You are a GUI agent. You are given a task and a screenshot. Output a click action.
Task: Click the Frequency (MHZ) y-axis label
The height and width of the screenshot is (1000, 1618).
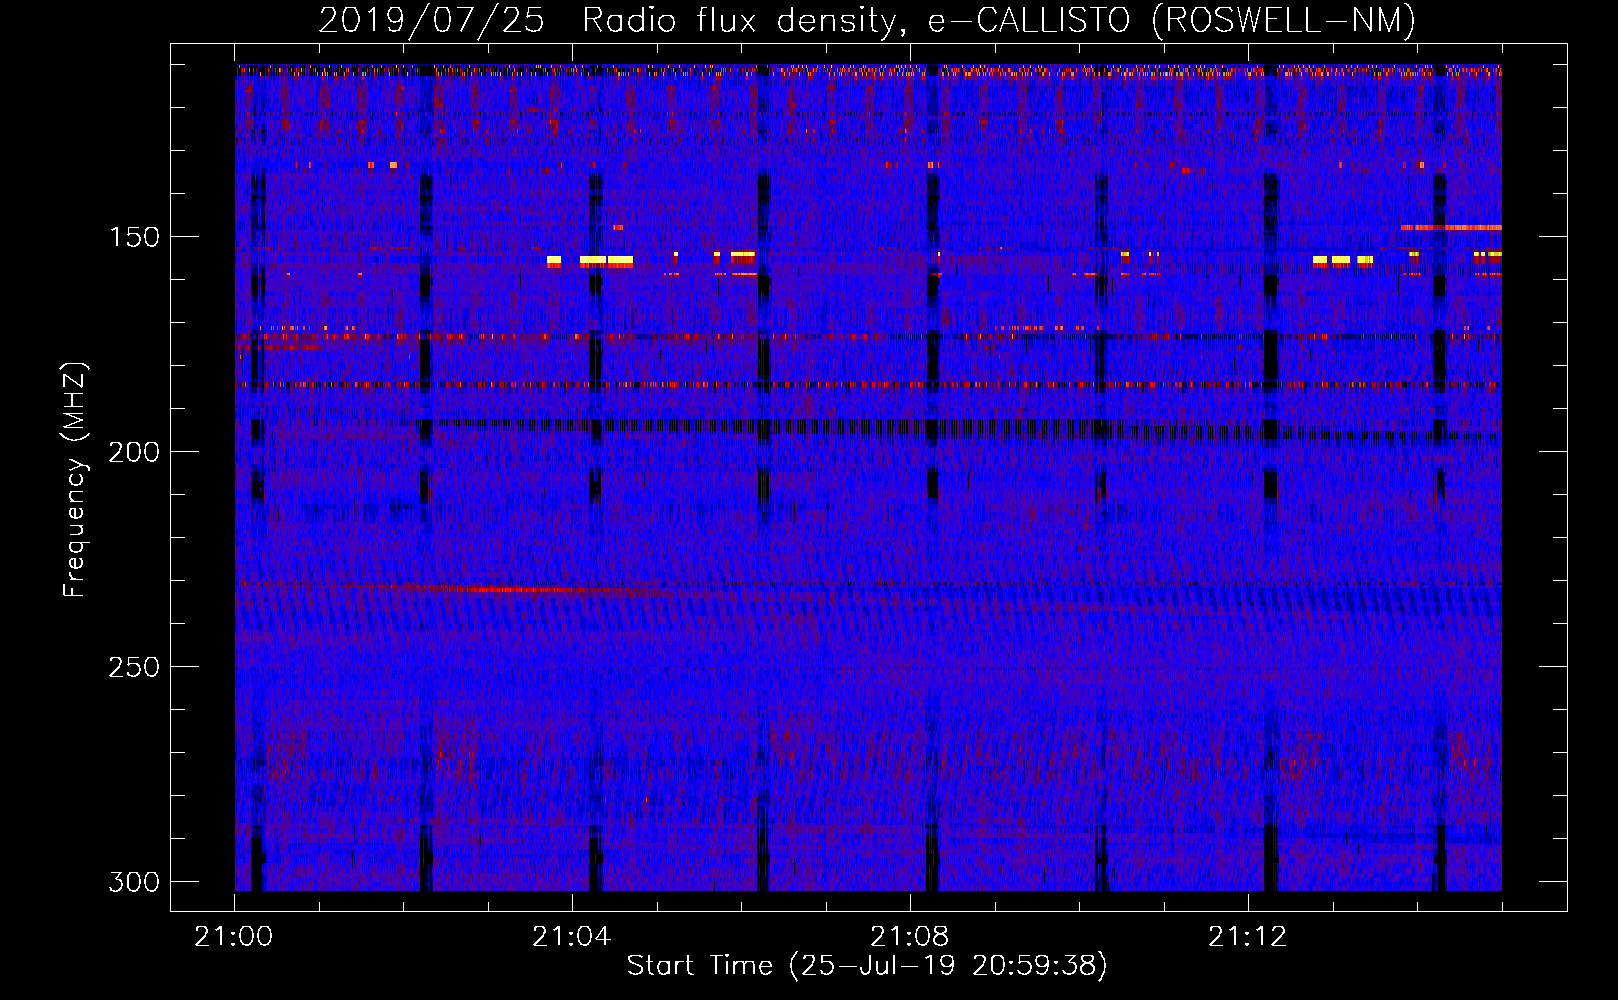point(75,479)
